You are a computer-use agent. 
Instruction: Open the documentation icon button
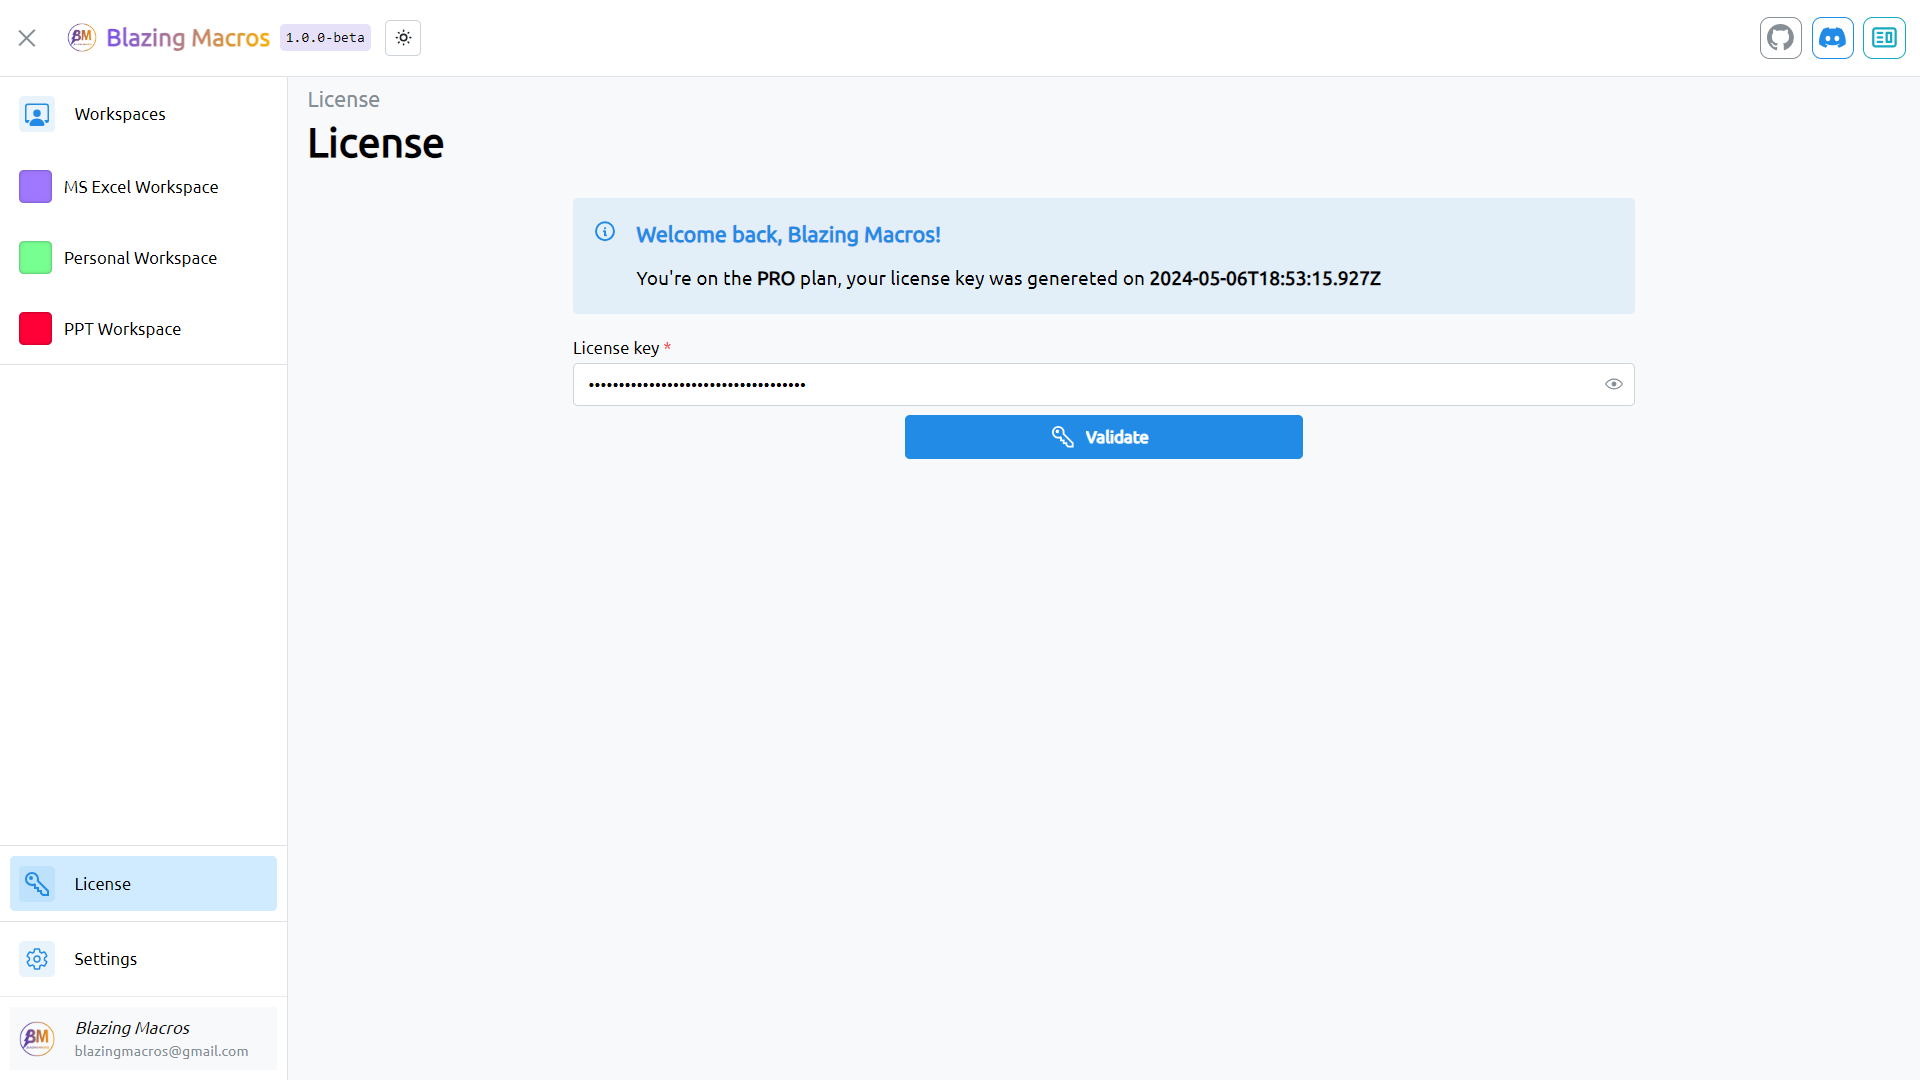[1884, 38]
